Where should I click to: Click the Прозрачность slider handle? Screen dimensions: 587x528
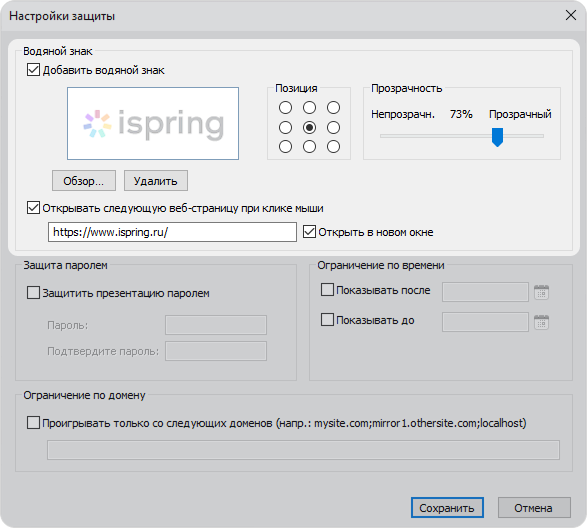[x=497, y=137]
